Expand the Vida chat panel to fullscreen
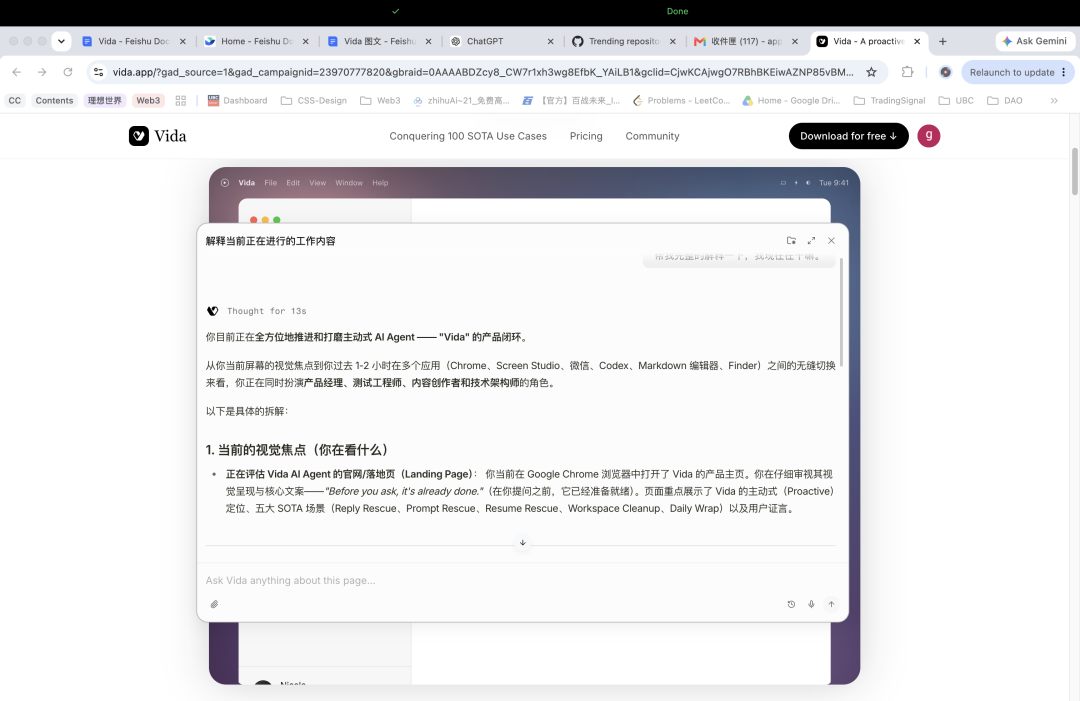The image size is (1080, 701). tap(811, 240)
